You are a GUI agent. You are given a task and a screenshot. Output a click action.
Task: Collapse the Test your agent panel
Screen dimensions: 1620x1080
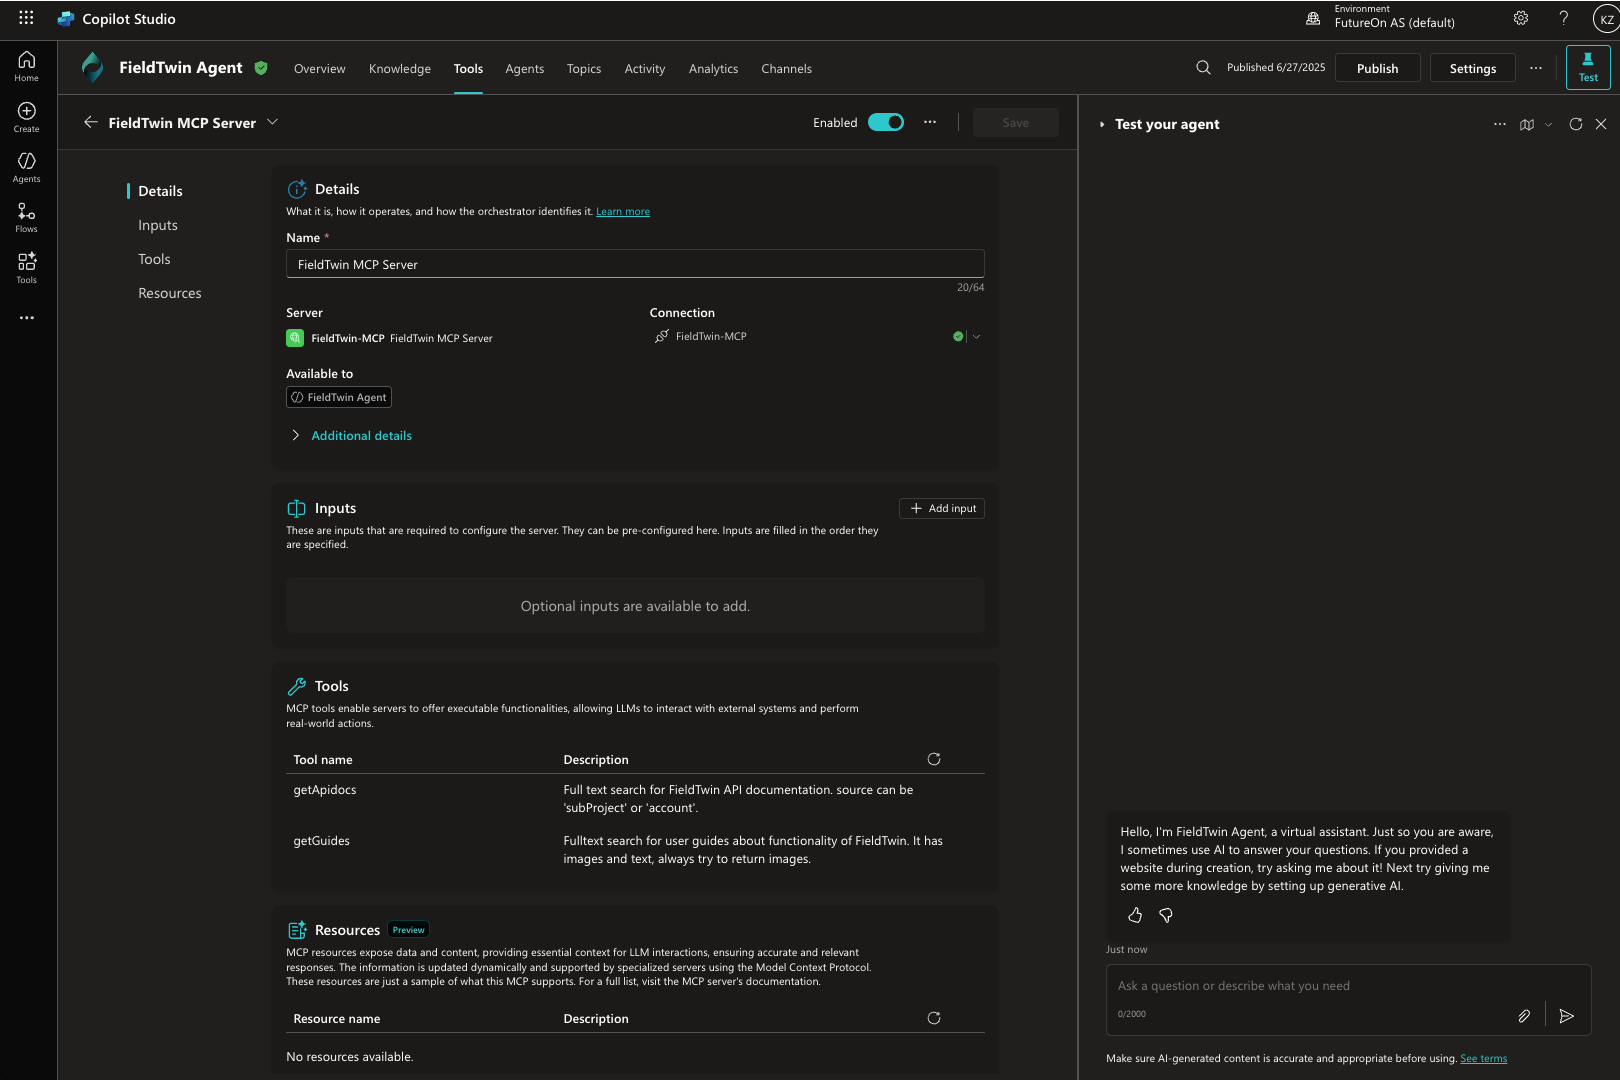[x=1102, y=125]
